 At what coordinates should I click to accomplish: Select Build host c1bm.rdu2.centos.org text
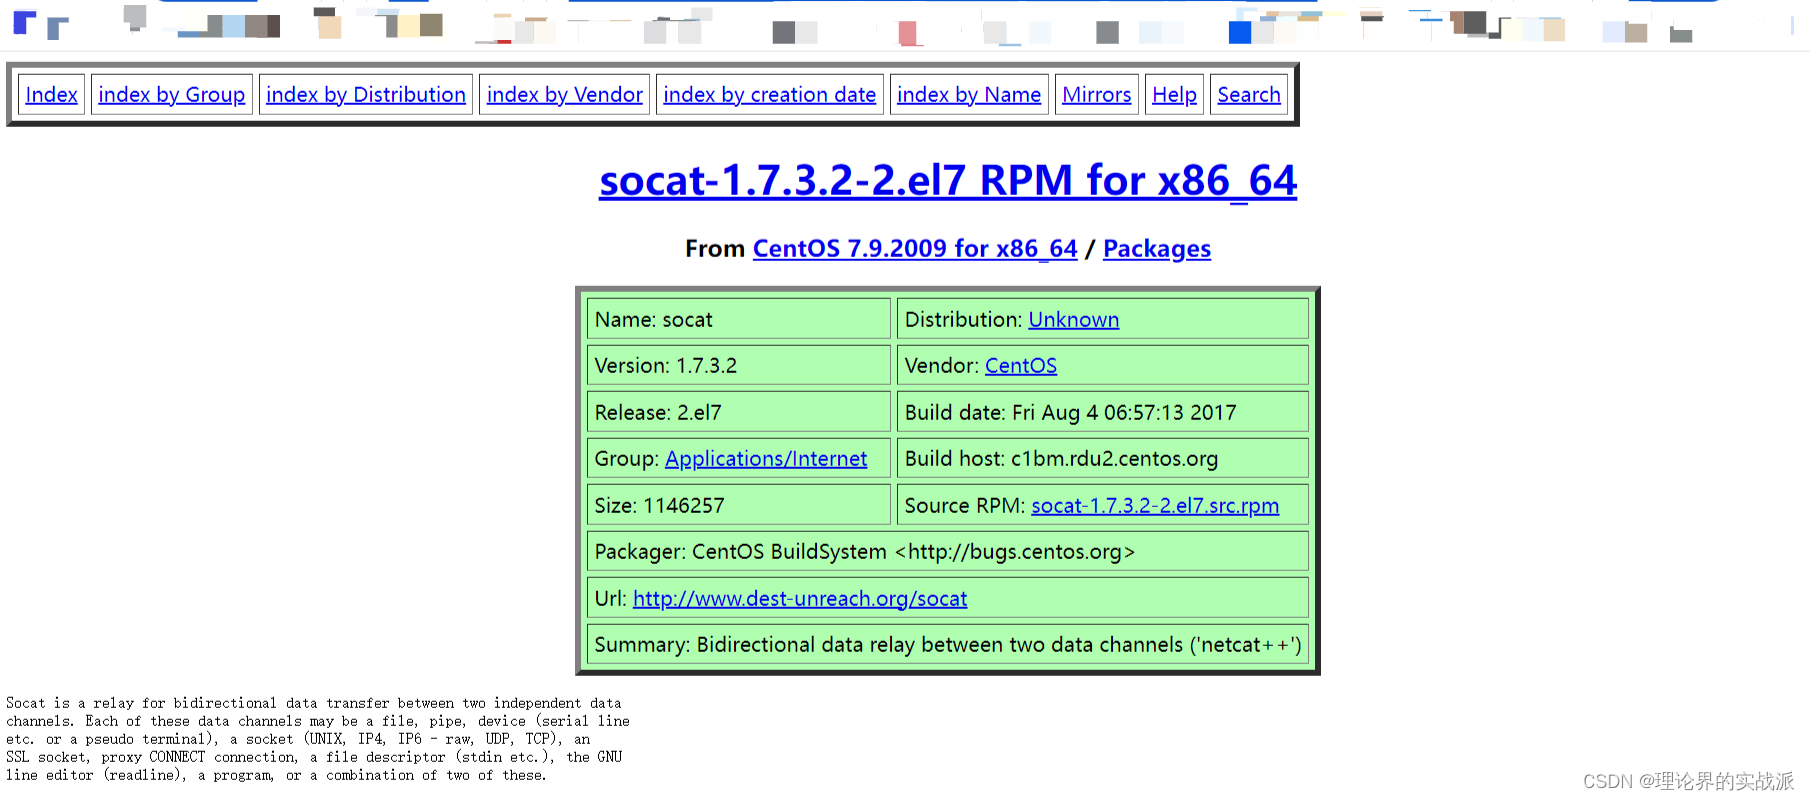pos(1061,459)
